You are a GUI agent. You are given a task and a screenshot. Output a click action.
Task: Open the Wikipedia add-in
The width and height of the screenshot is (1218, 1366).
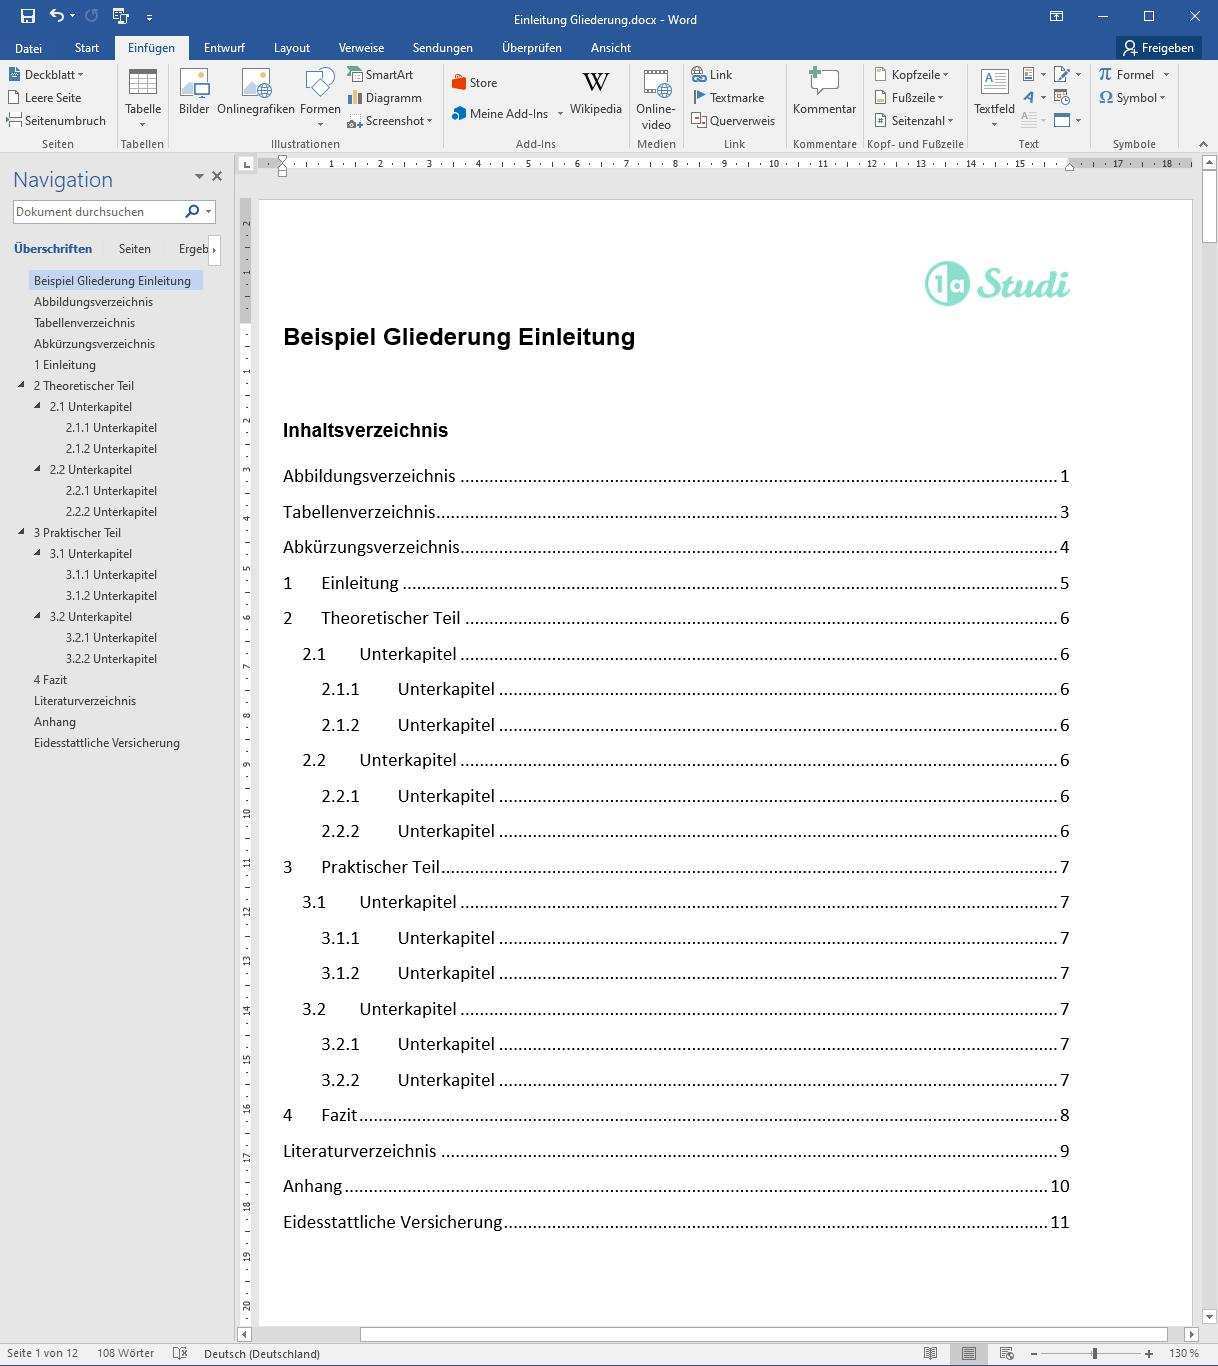[x=595, y=92]
